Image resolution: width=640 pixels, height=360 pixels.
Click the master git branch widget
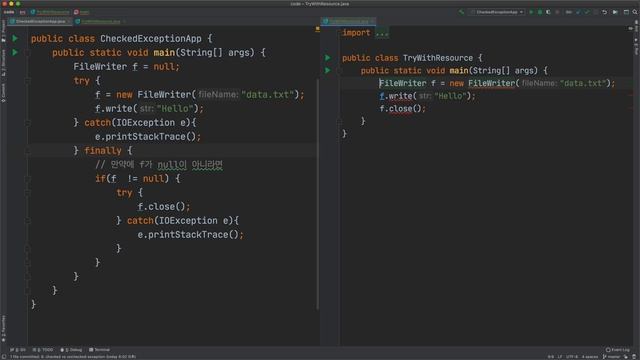[611, 357]
